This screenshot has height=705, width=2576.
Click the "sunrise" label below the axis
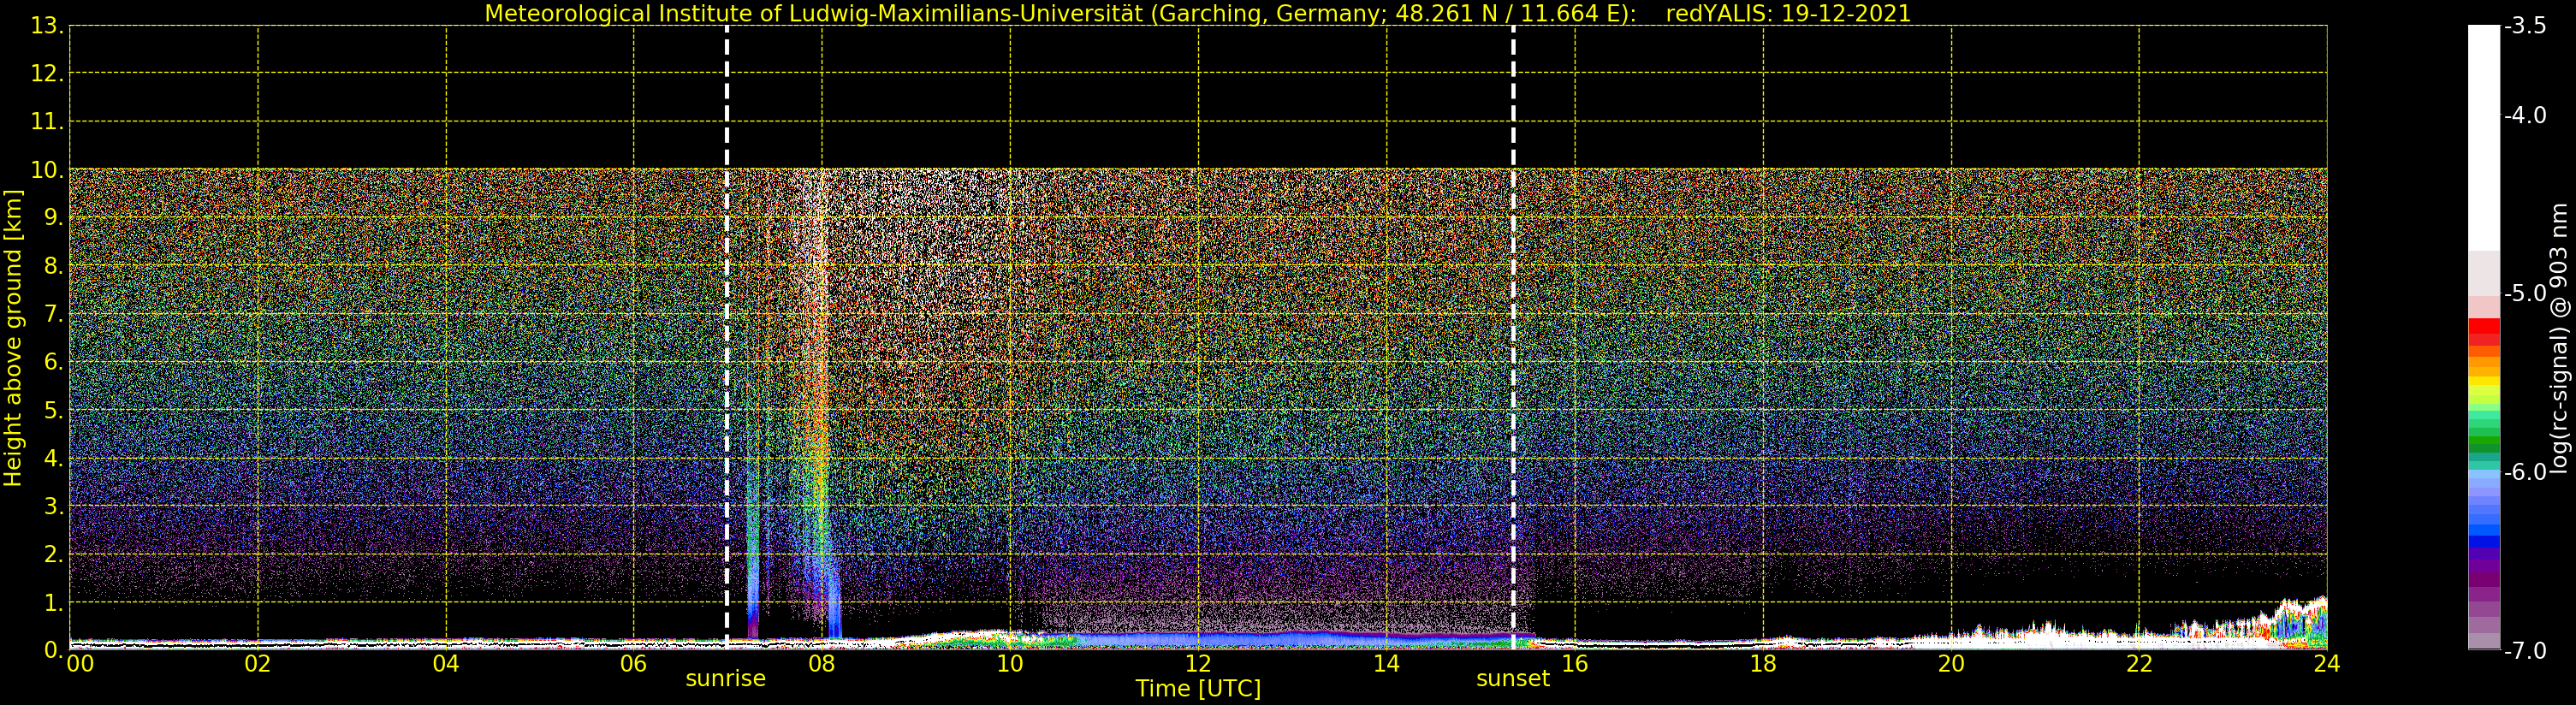pos(725,679)
